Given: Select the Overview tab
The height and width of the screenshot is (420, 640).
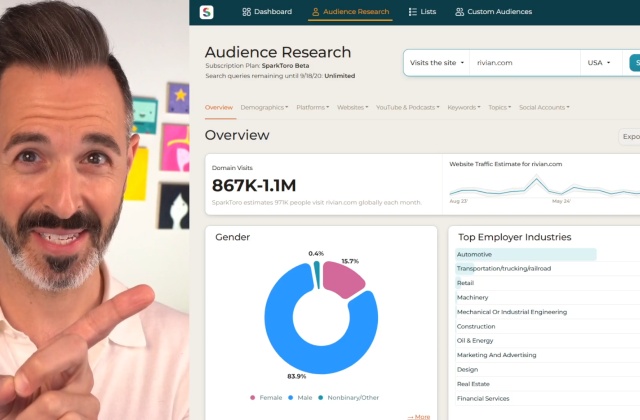Looking at the screenshot, I should coord(219,107).
